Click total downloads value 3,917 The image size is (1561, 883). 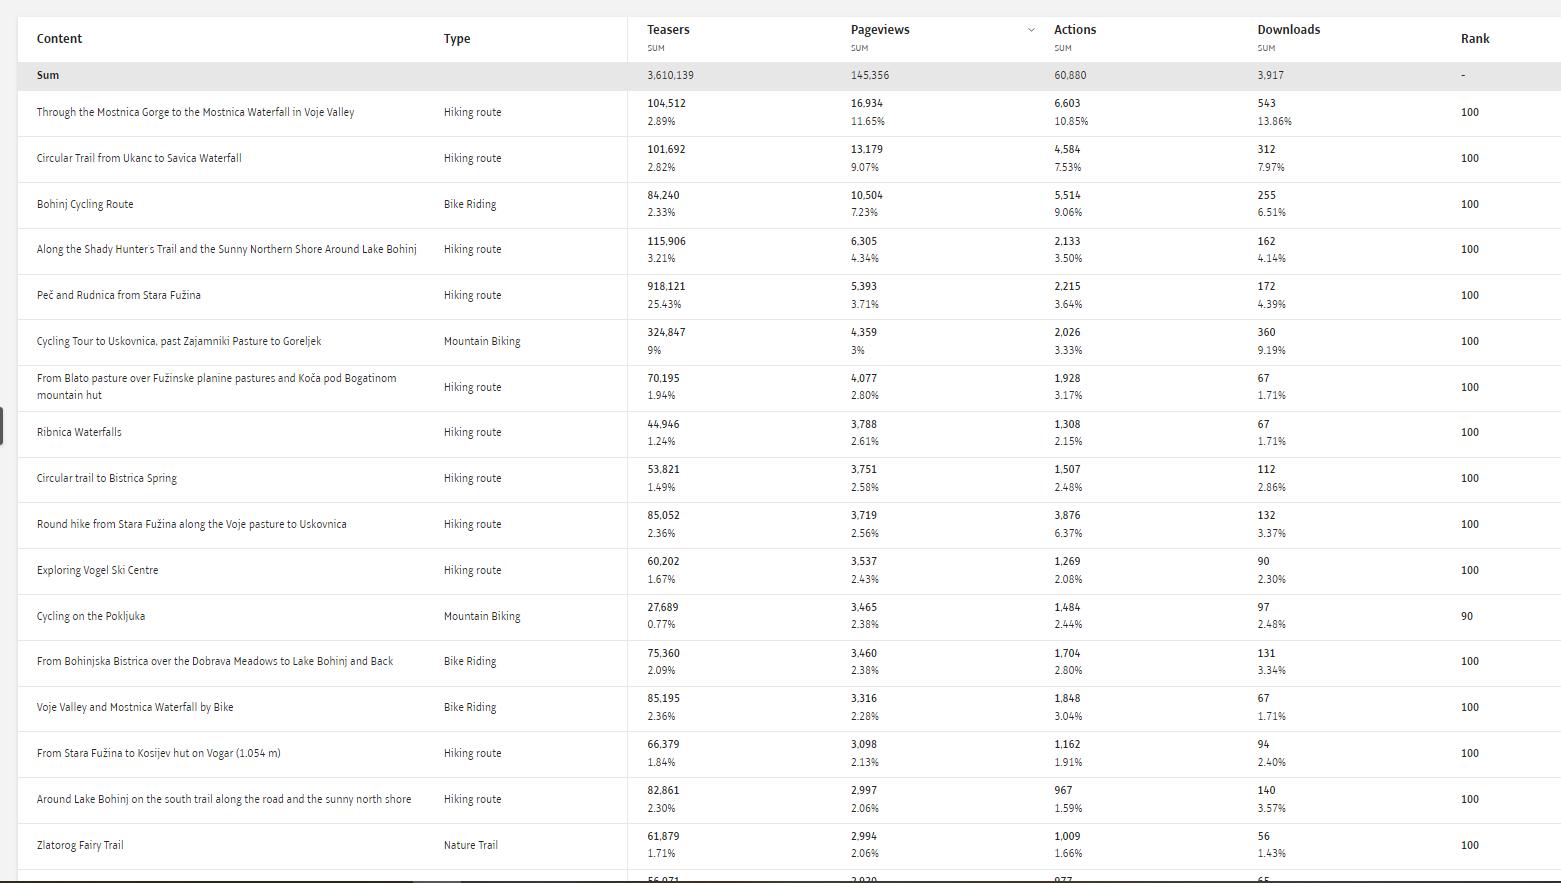coord(1271,75)
